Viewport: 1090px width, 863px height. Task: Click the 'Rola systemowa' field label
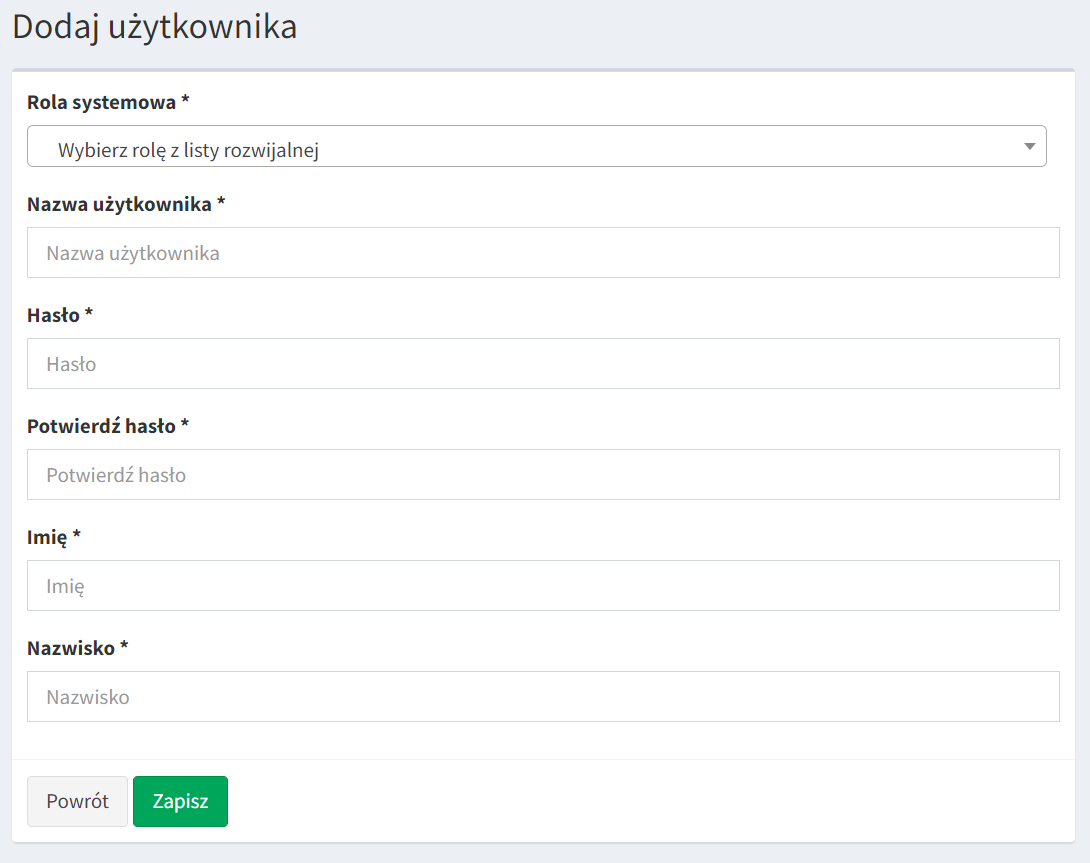click(101, 102)
